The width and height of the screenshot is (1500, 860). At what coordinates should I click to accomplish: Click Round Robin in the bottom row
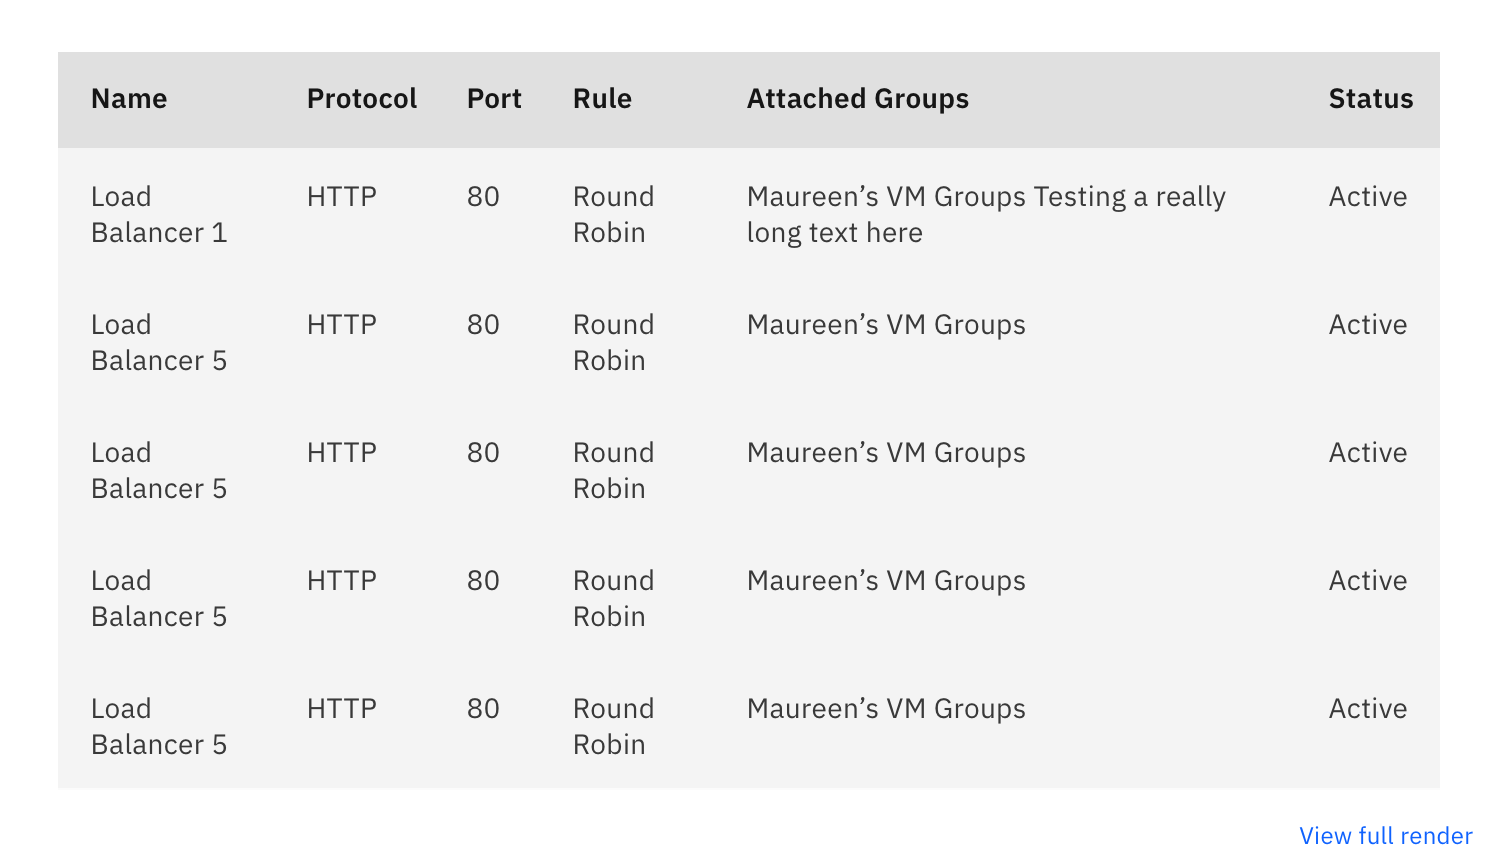tap(612, 725)
